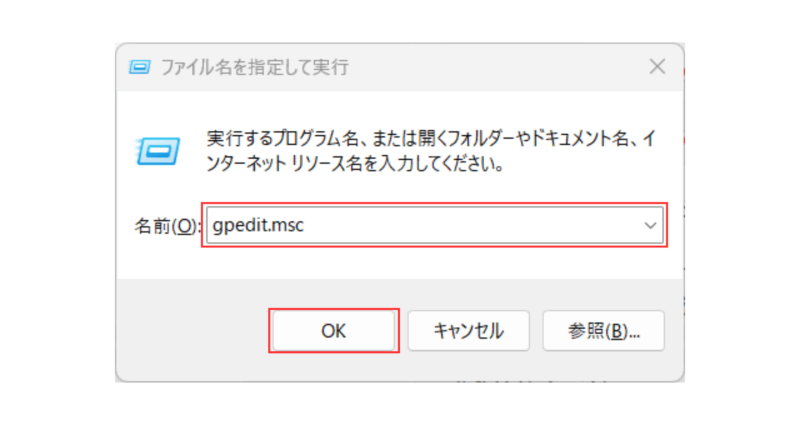Click the underlined B in 参照(B)...
800x425 pixels.
[x=616, y=332]
